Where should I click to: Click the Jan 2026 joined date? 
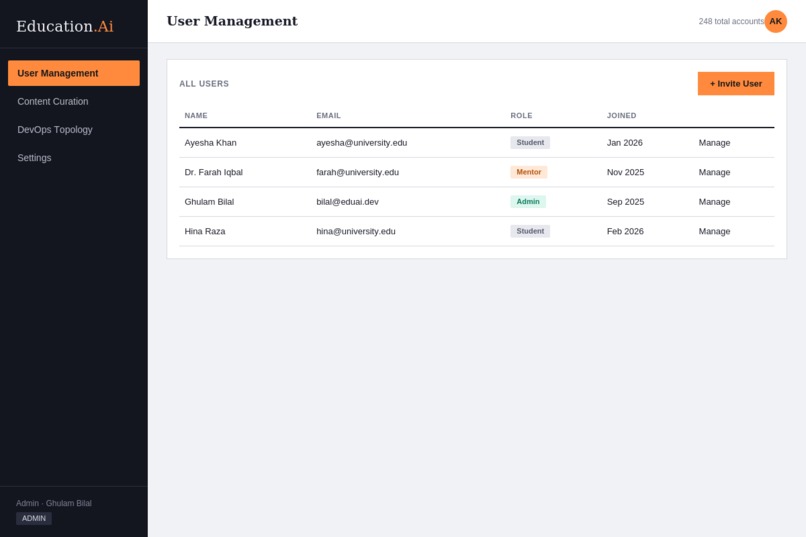pos(625,143)
